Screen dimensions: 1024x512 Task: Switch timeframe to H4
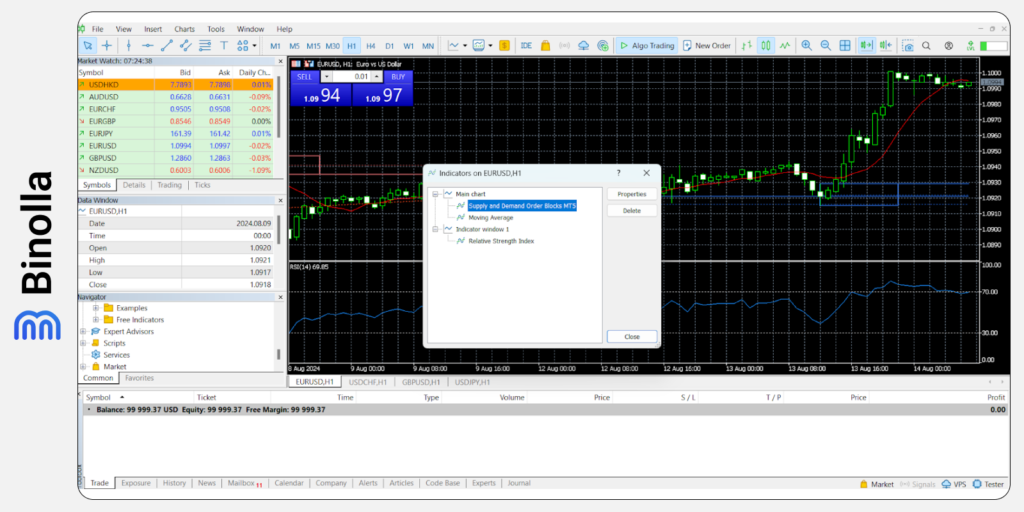(370, 46)
